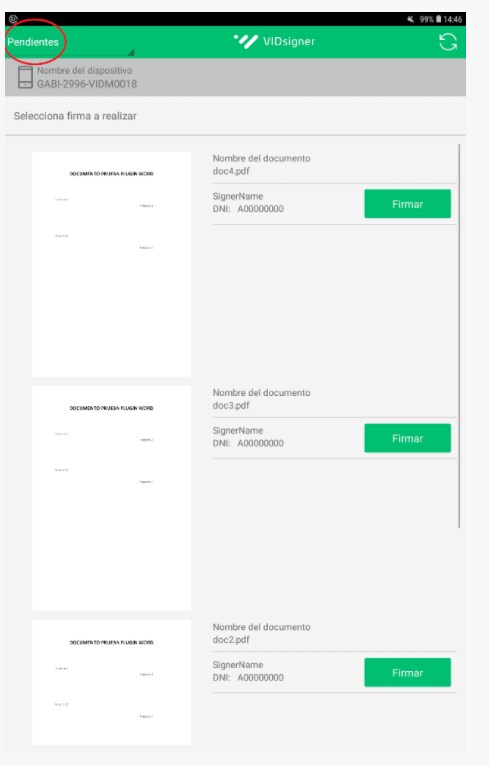The width and height of the screenshot is (489, 765).
Task: Tap the clock time in status bar
Action: point(453,19)
